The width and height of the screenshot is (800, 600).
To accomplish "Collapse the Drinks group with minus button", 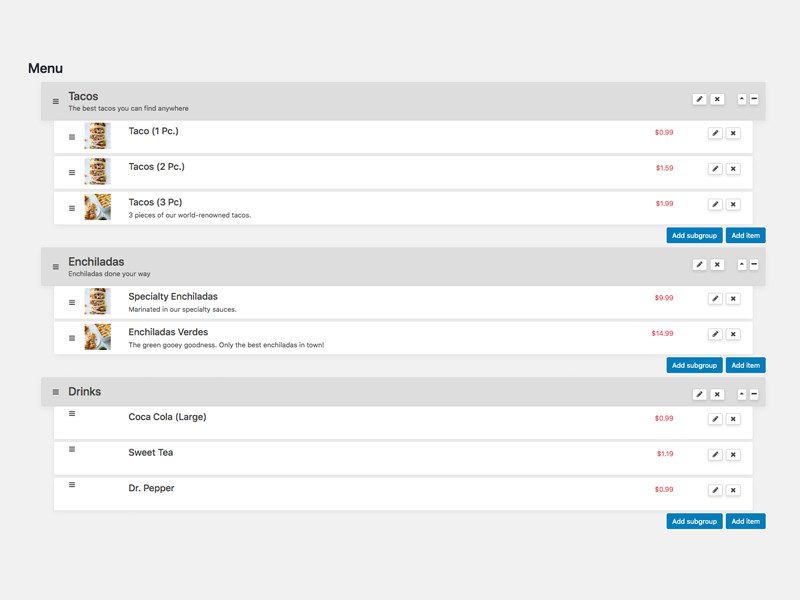I will [x=754, y=394].
